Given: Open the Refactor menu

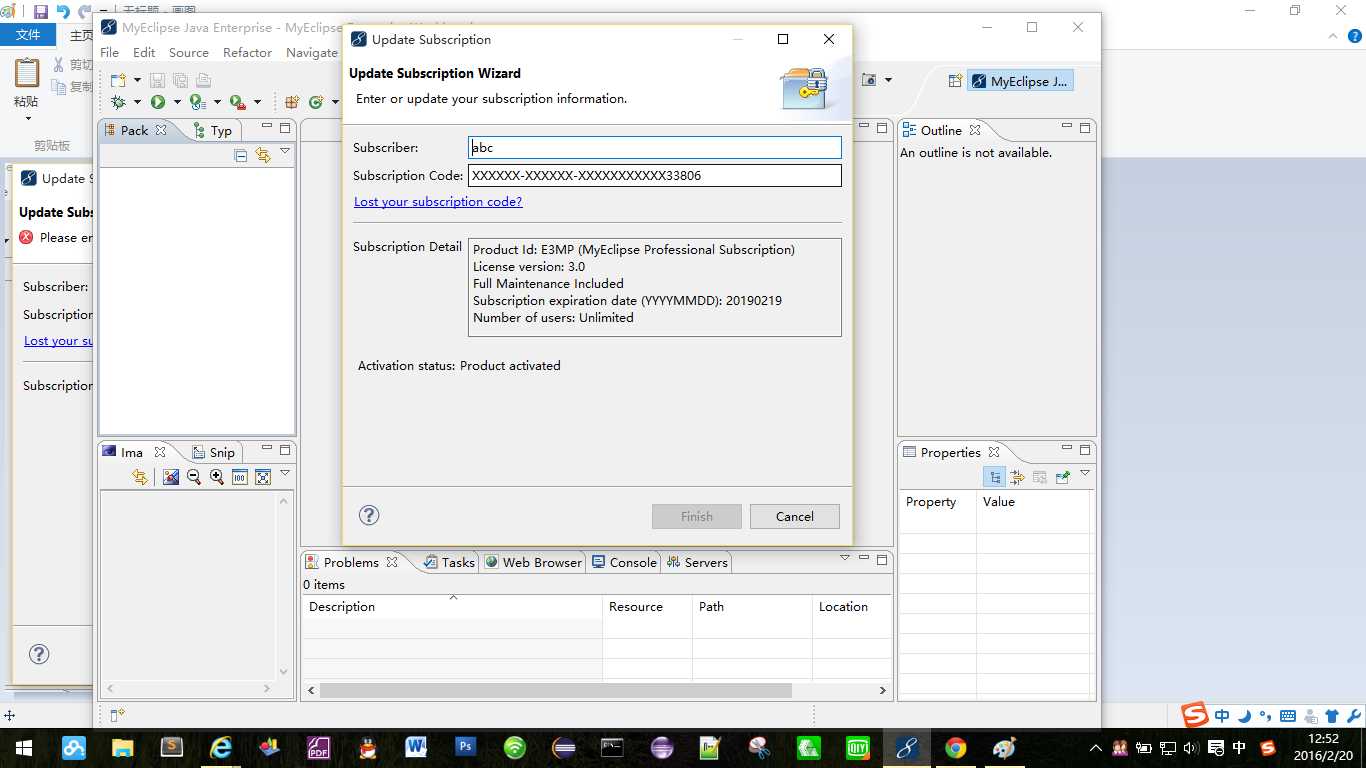Looking at the screenshot, I should [x=247, y=52].
